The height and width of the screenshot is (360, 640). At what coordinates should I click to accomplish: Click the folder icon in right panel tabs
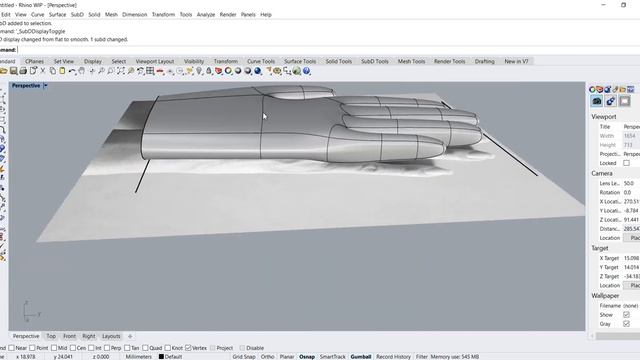[x=622, y=89]
